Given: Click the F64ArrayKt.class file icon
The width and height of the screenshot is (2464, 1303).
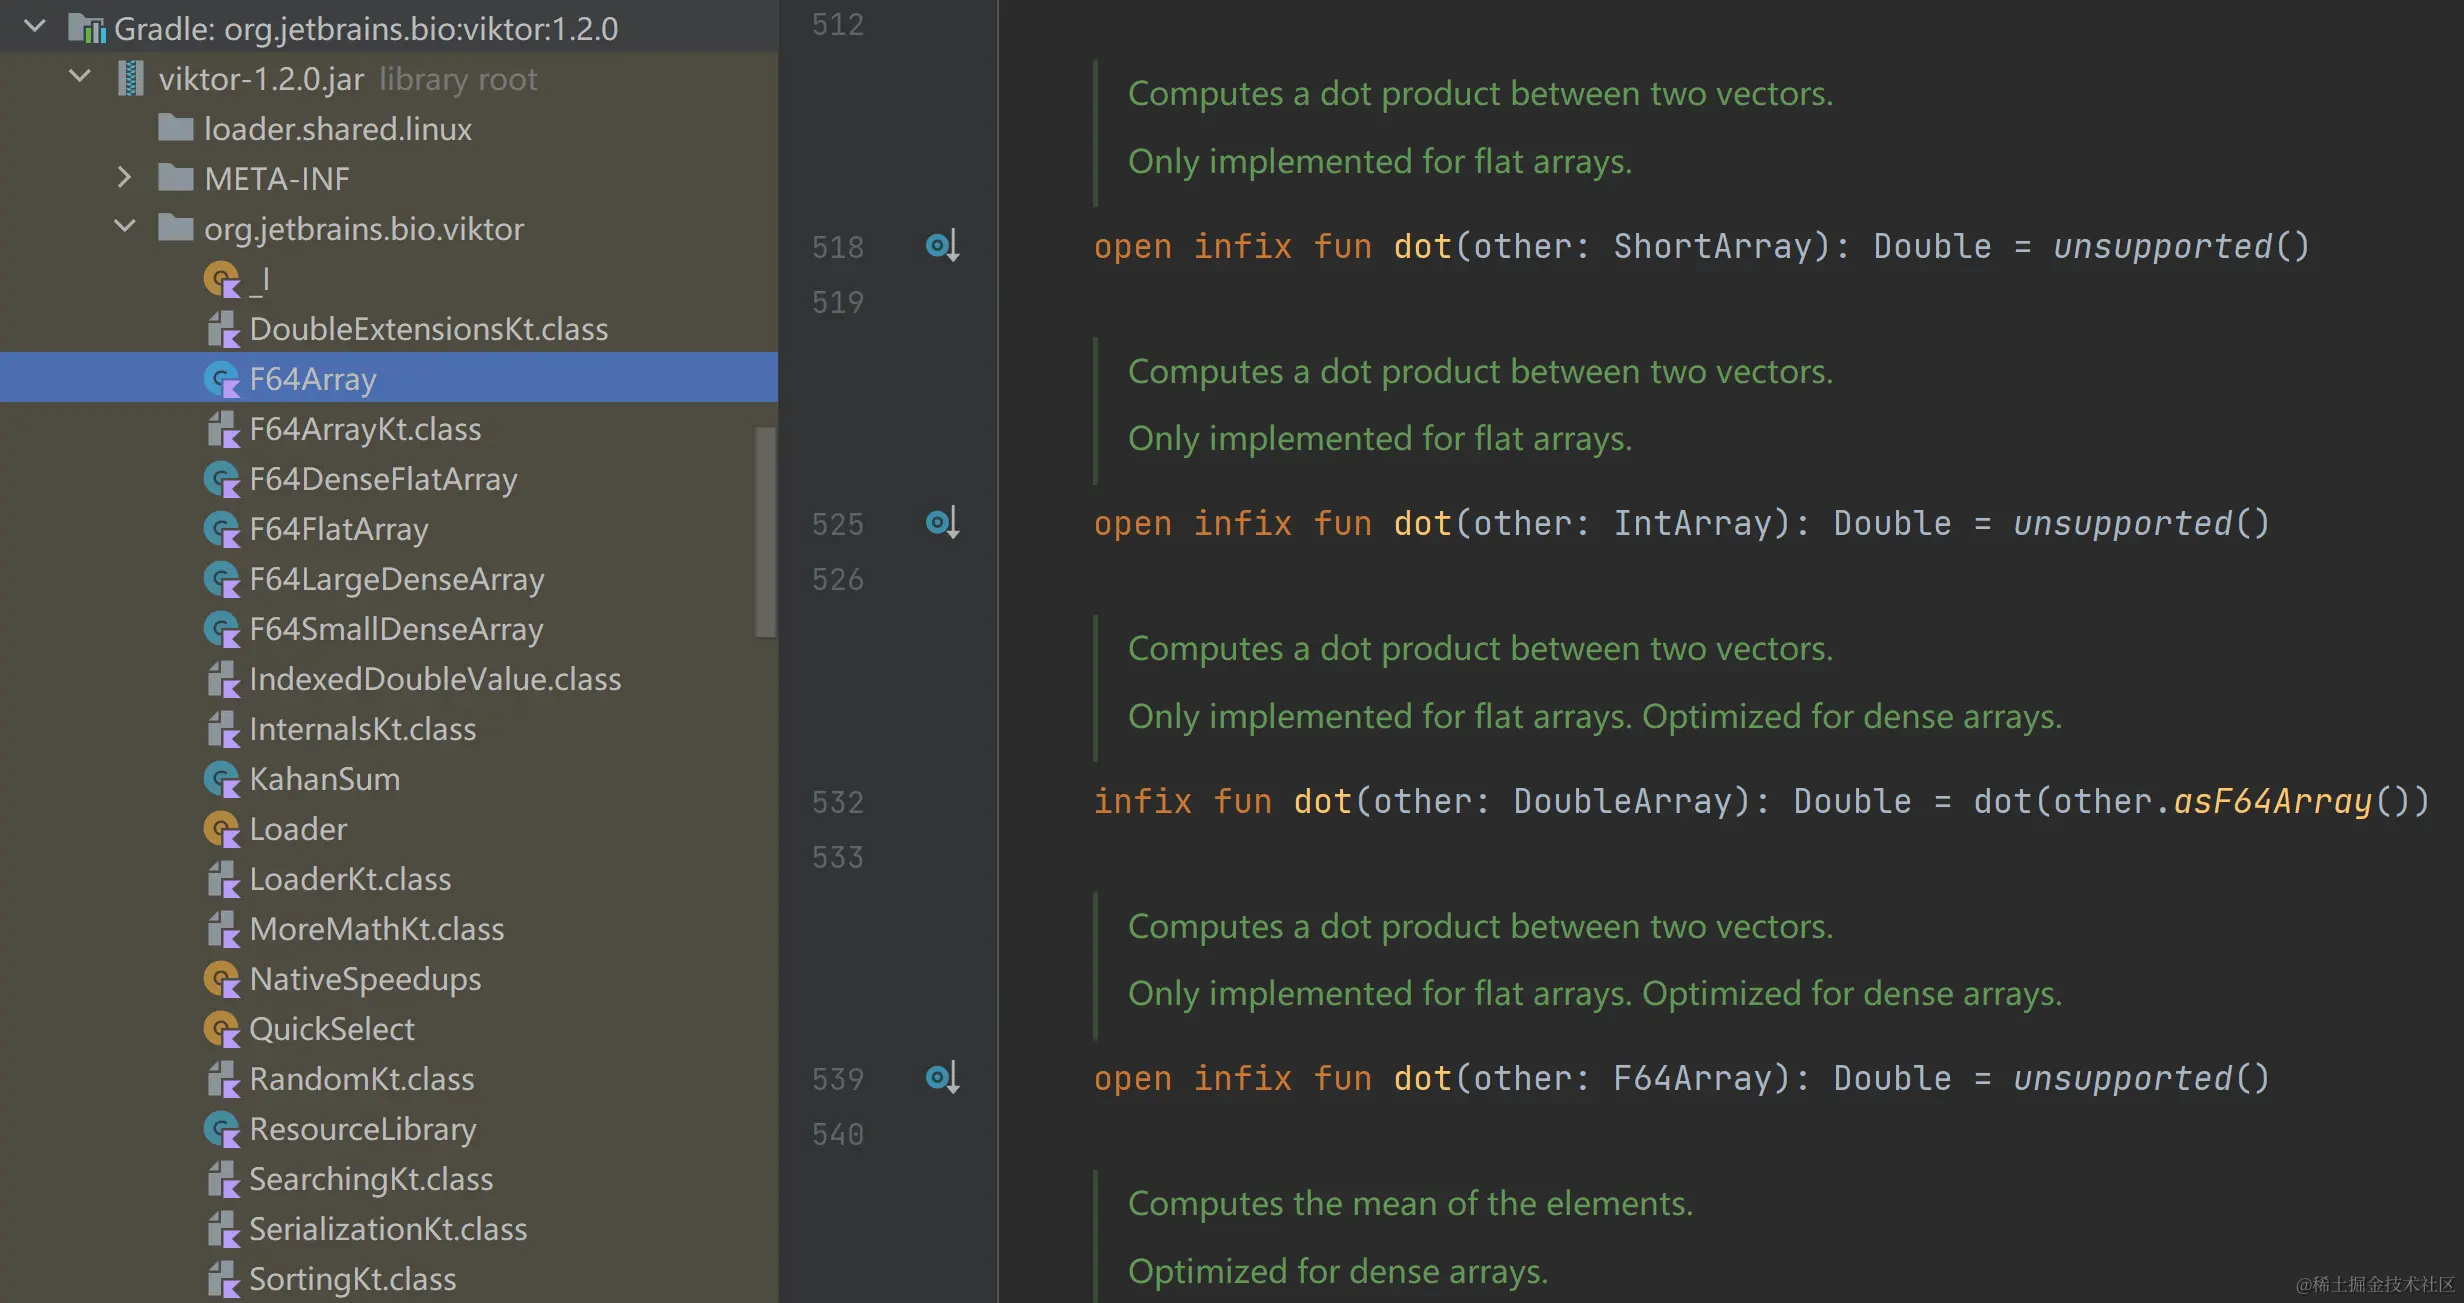Looking at the screenshot, I should pos(222,429).
